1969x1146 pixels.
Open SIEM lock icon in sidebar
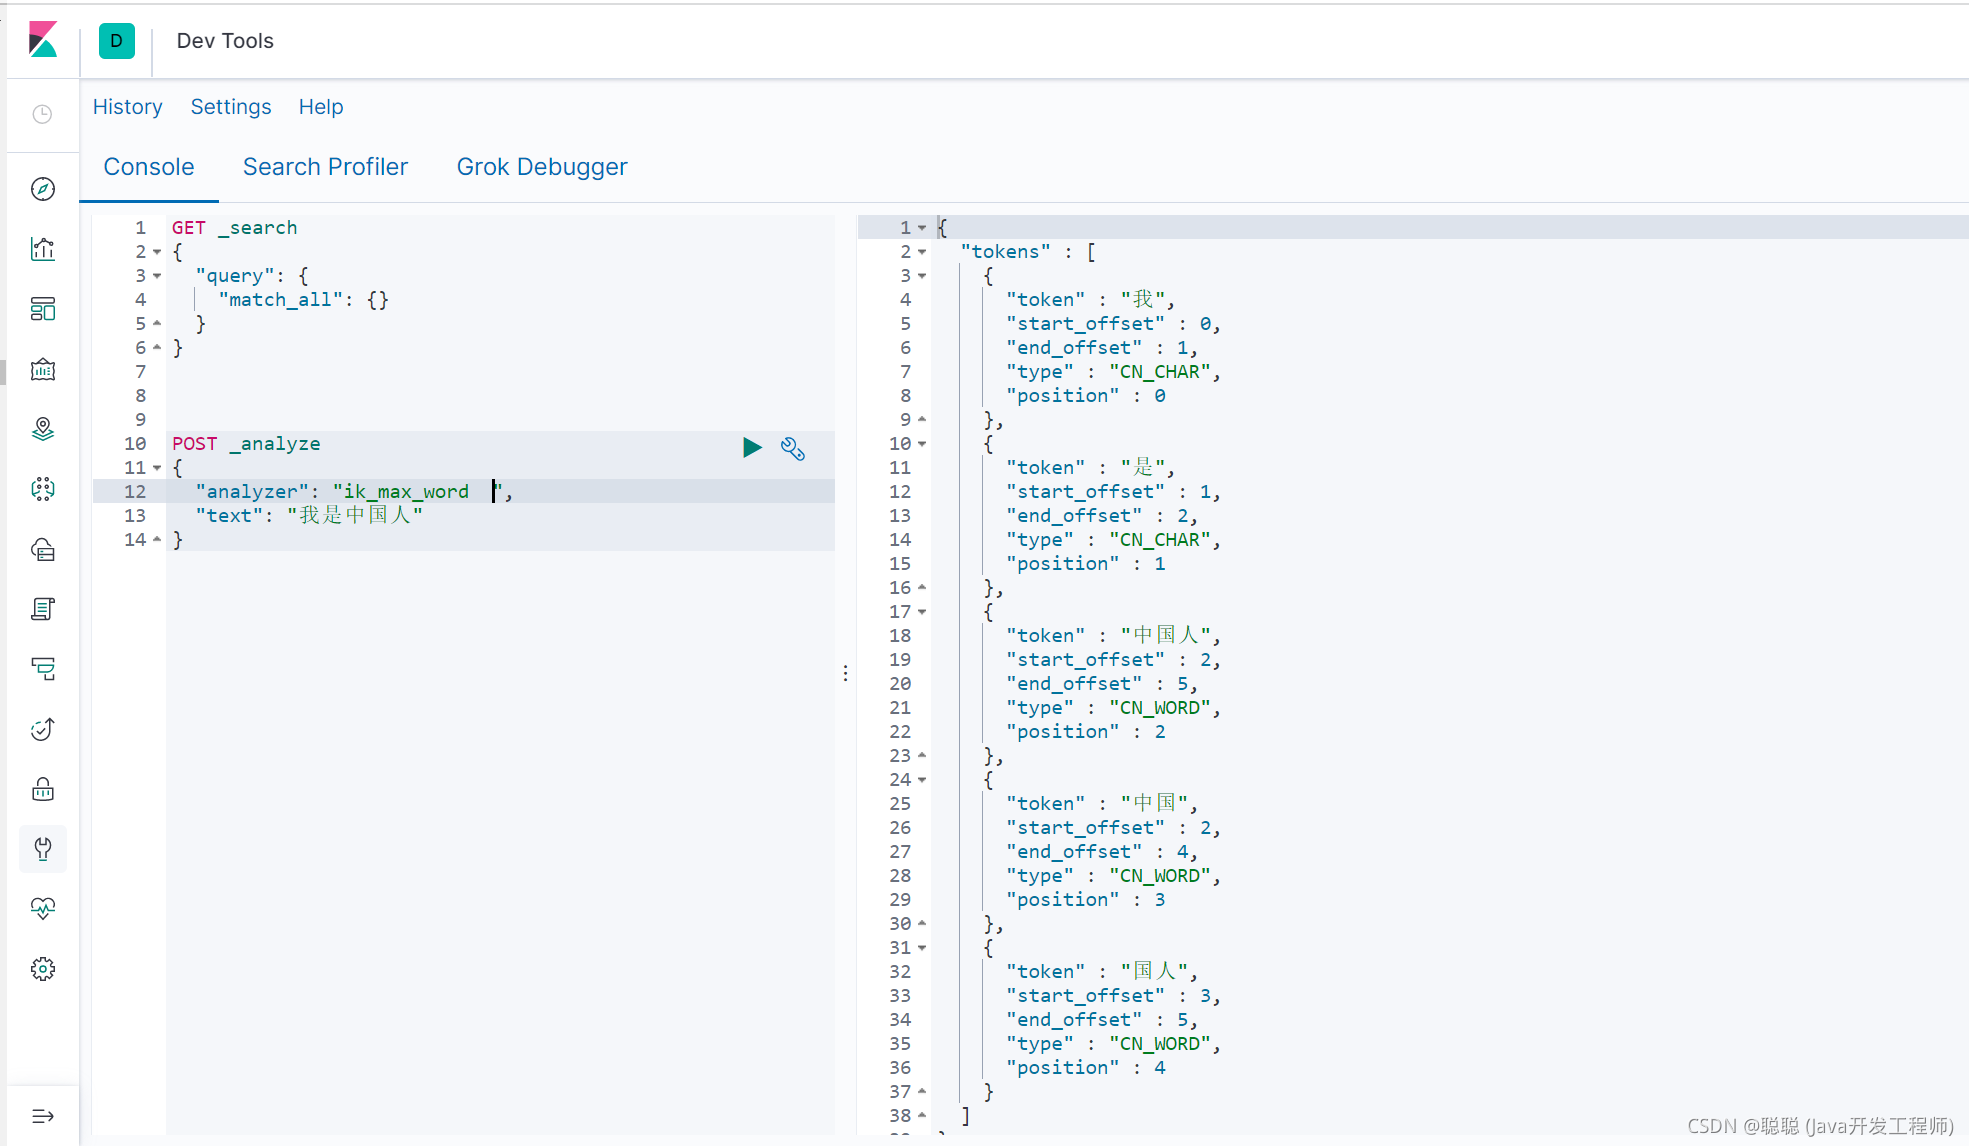tap(43, 789)
